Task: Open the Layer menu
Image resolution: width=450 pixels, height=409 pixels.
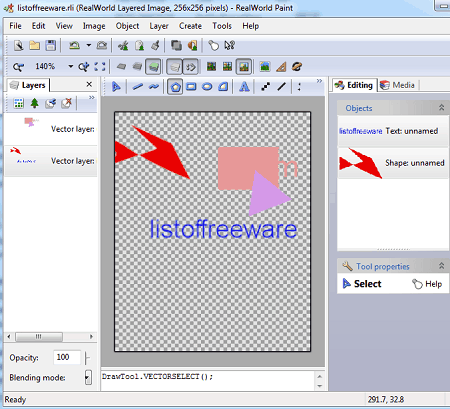Action: click(159, 26)
